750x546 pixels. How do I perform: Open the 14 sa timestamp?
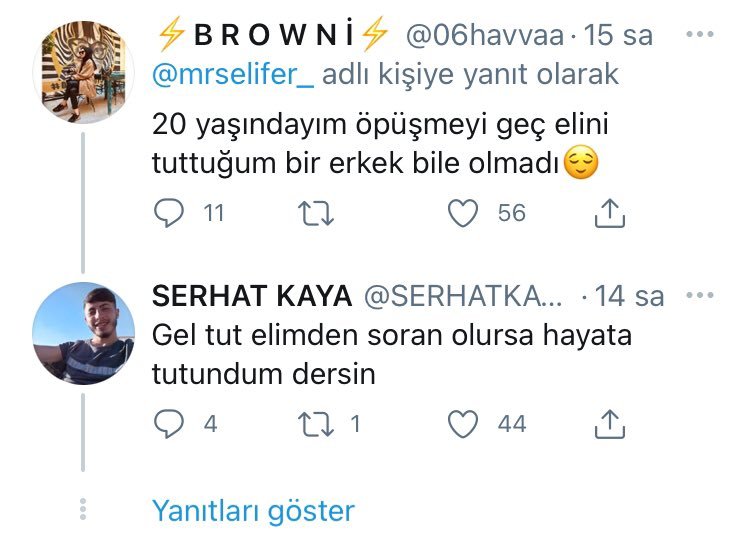coord(630,297)
